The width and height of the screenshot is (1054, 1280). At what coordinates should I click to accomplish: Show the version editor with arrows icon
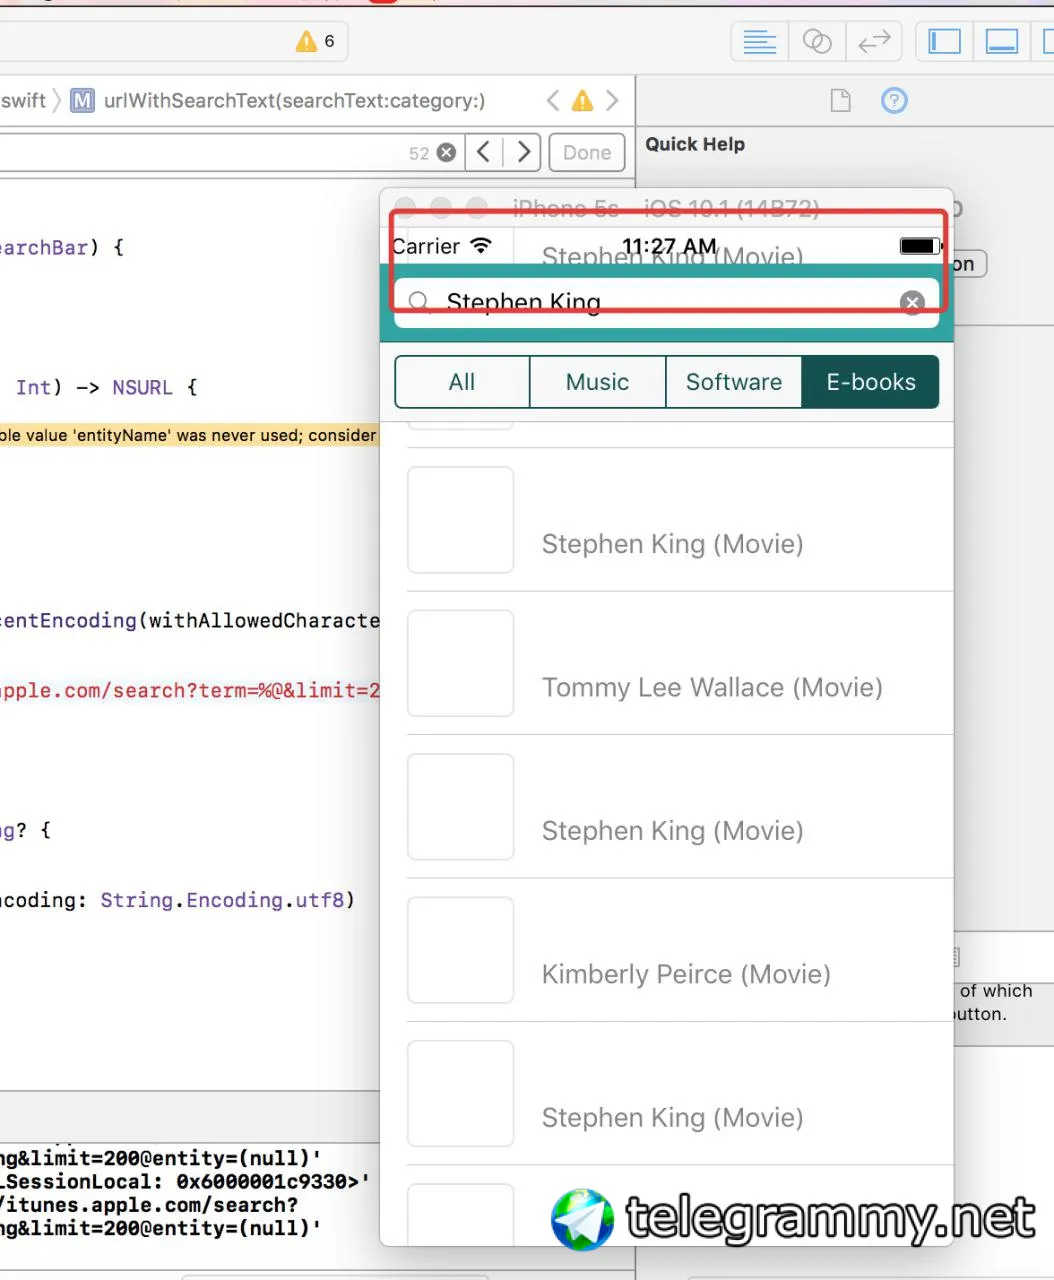click(874, 42)
